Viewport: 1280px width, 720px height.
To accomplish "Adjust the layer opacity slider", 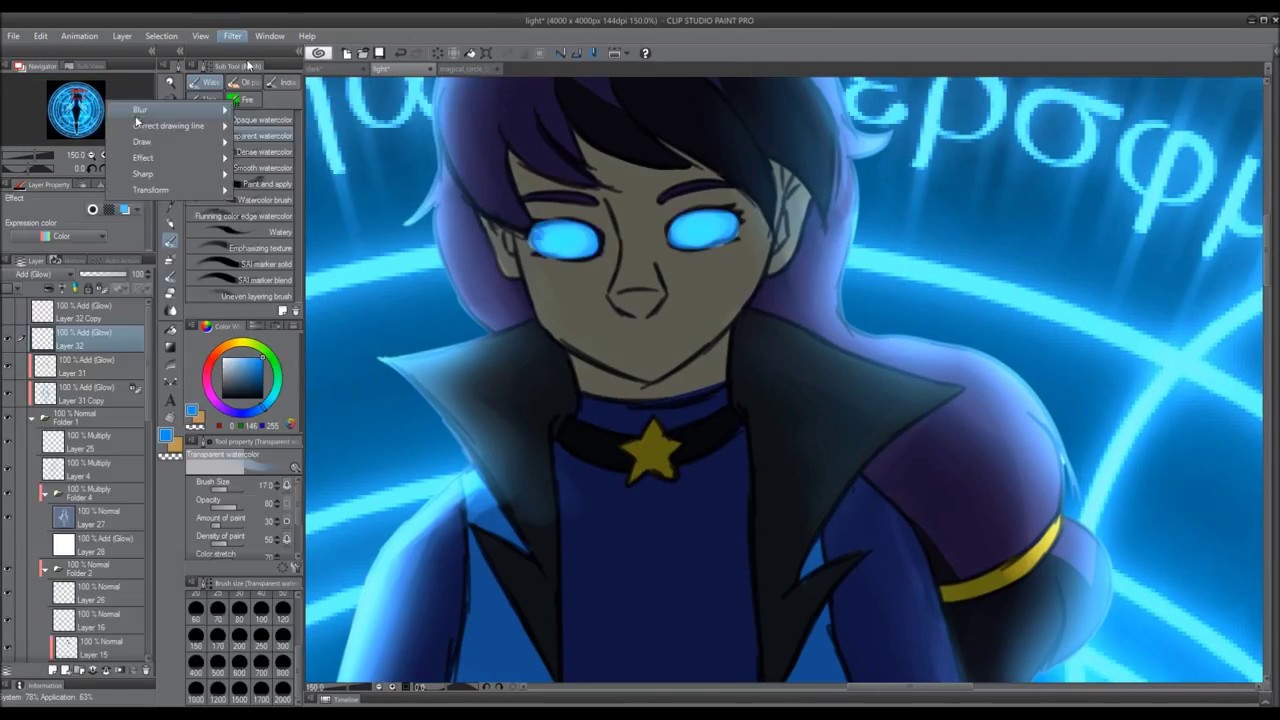I will point(102,274).
